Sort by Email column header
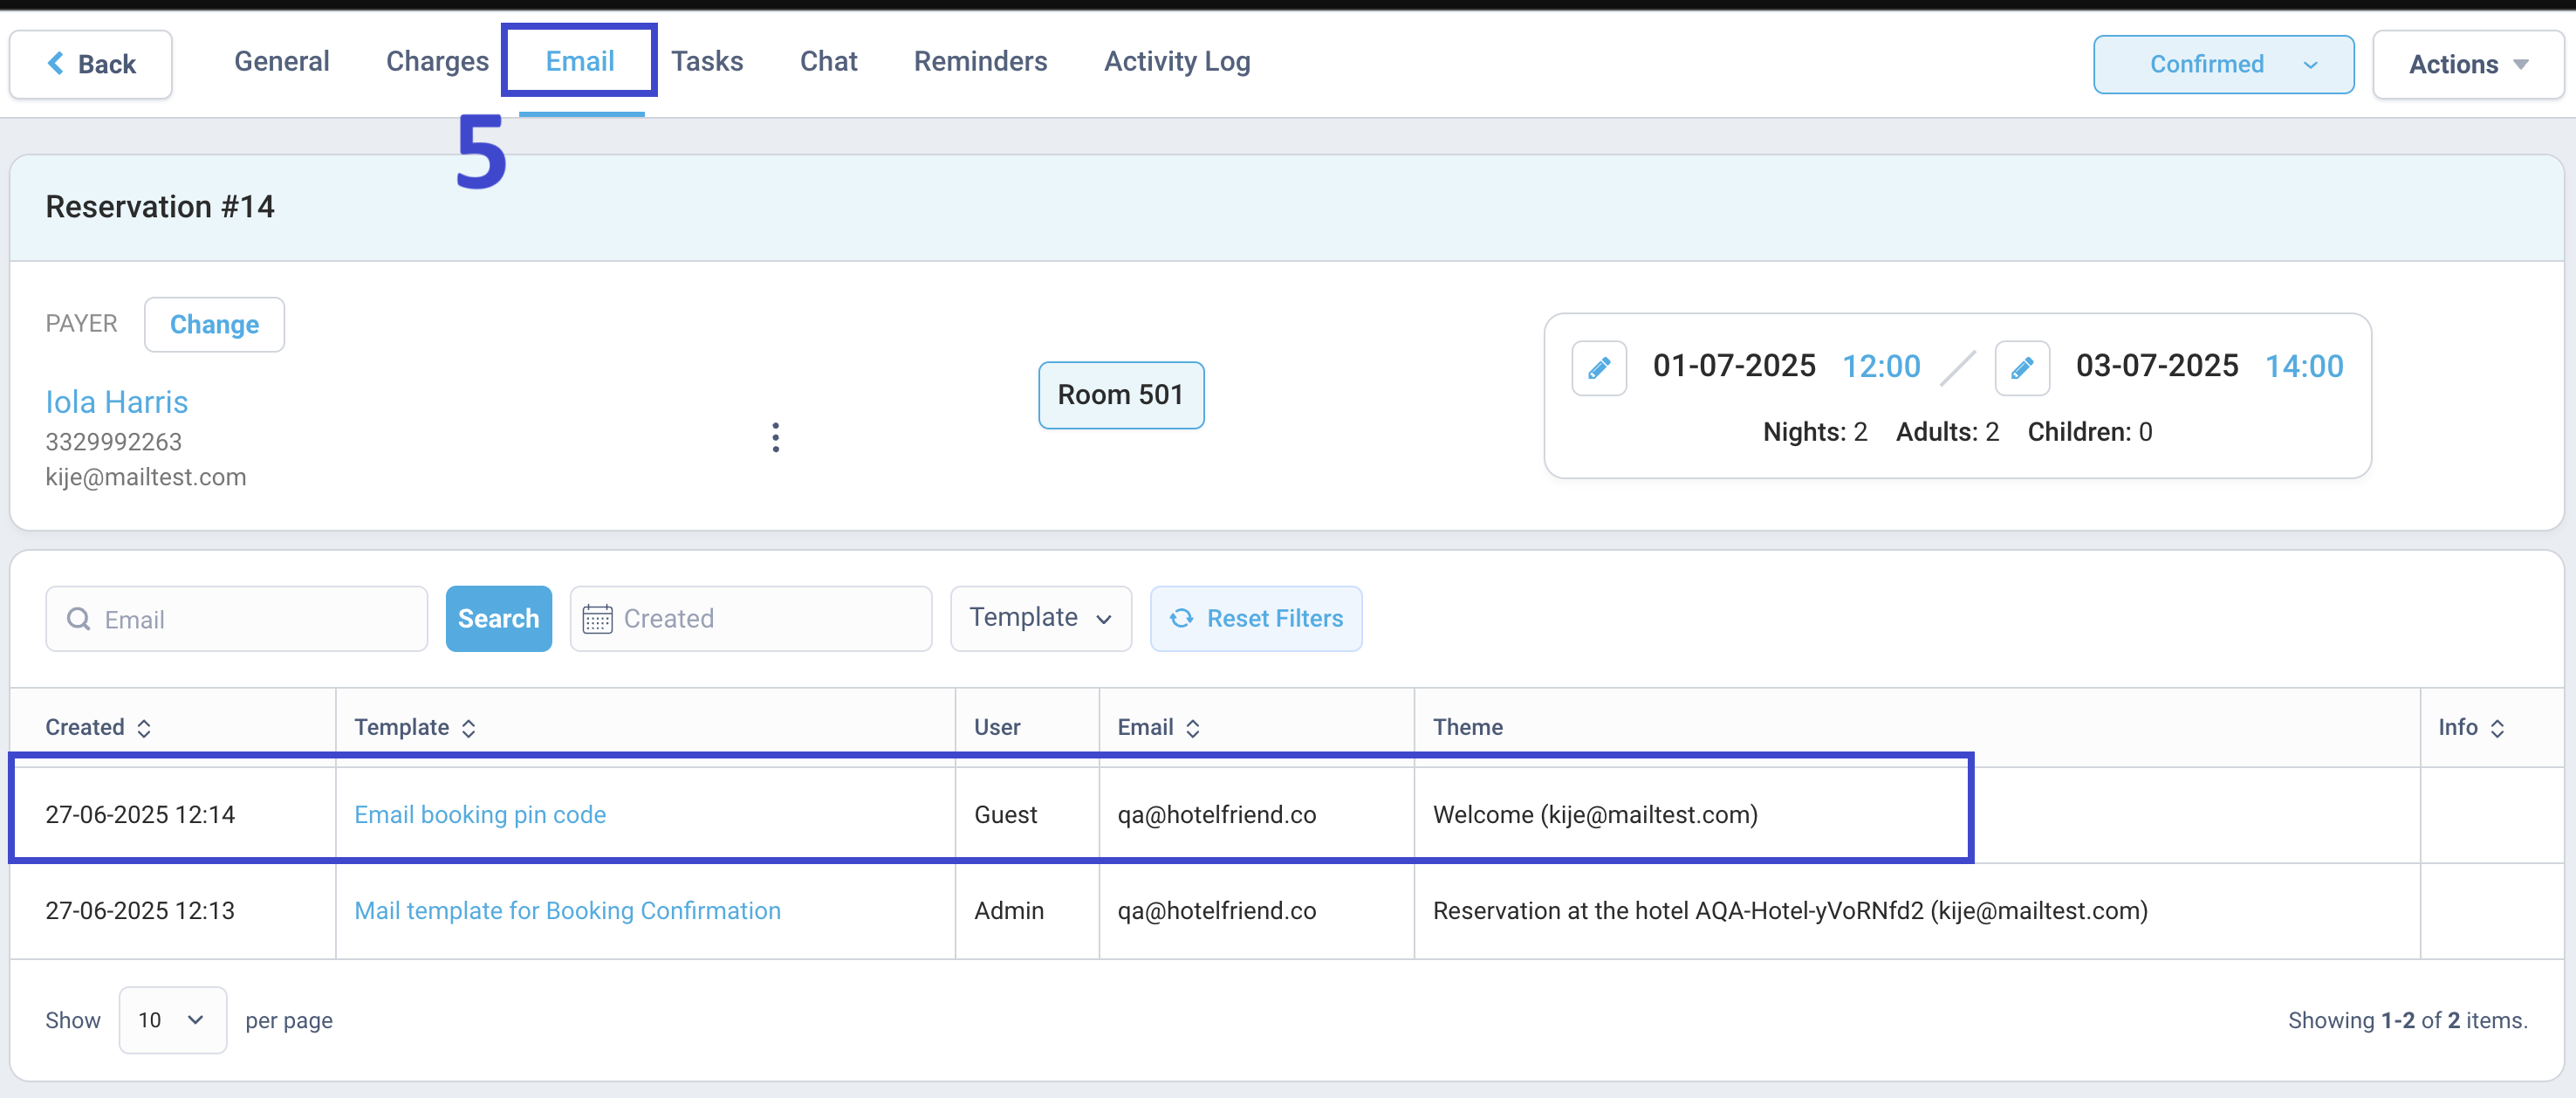 (1158, 727)
